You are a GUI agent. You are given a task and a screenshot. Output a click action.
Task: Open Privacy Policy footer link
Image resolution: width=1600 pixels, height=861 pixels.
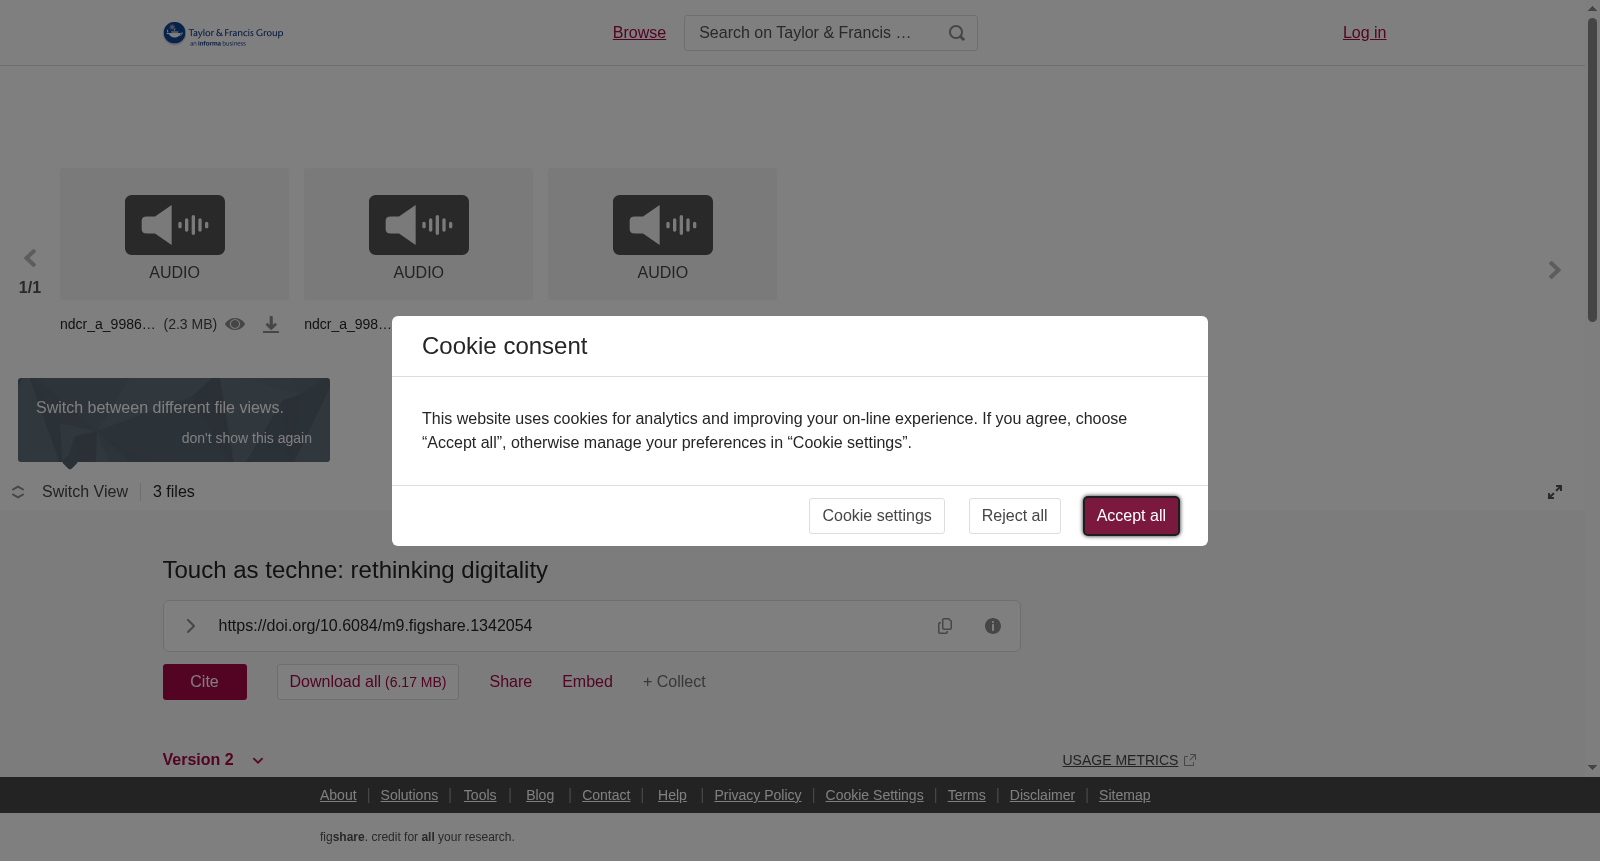[758, 795]
